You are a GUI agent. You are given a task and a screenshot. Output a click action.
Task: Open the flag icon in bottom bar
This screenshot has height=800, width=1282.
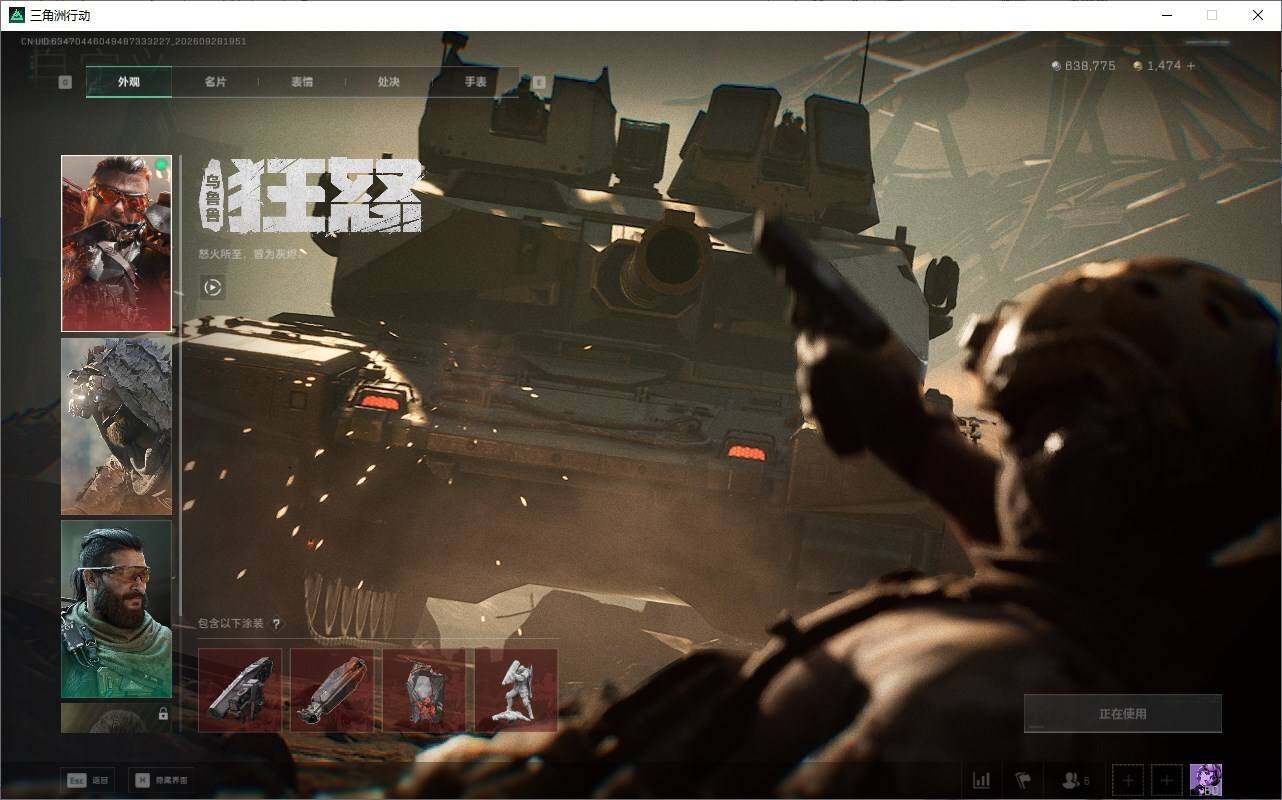pos(1023,780)
